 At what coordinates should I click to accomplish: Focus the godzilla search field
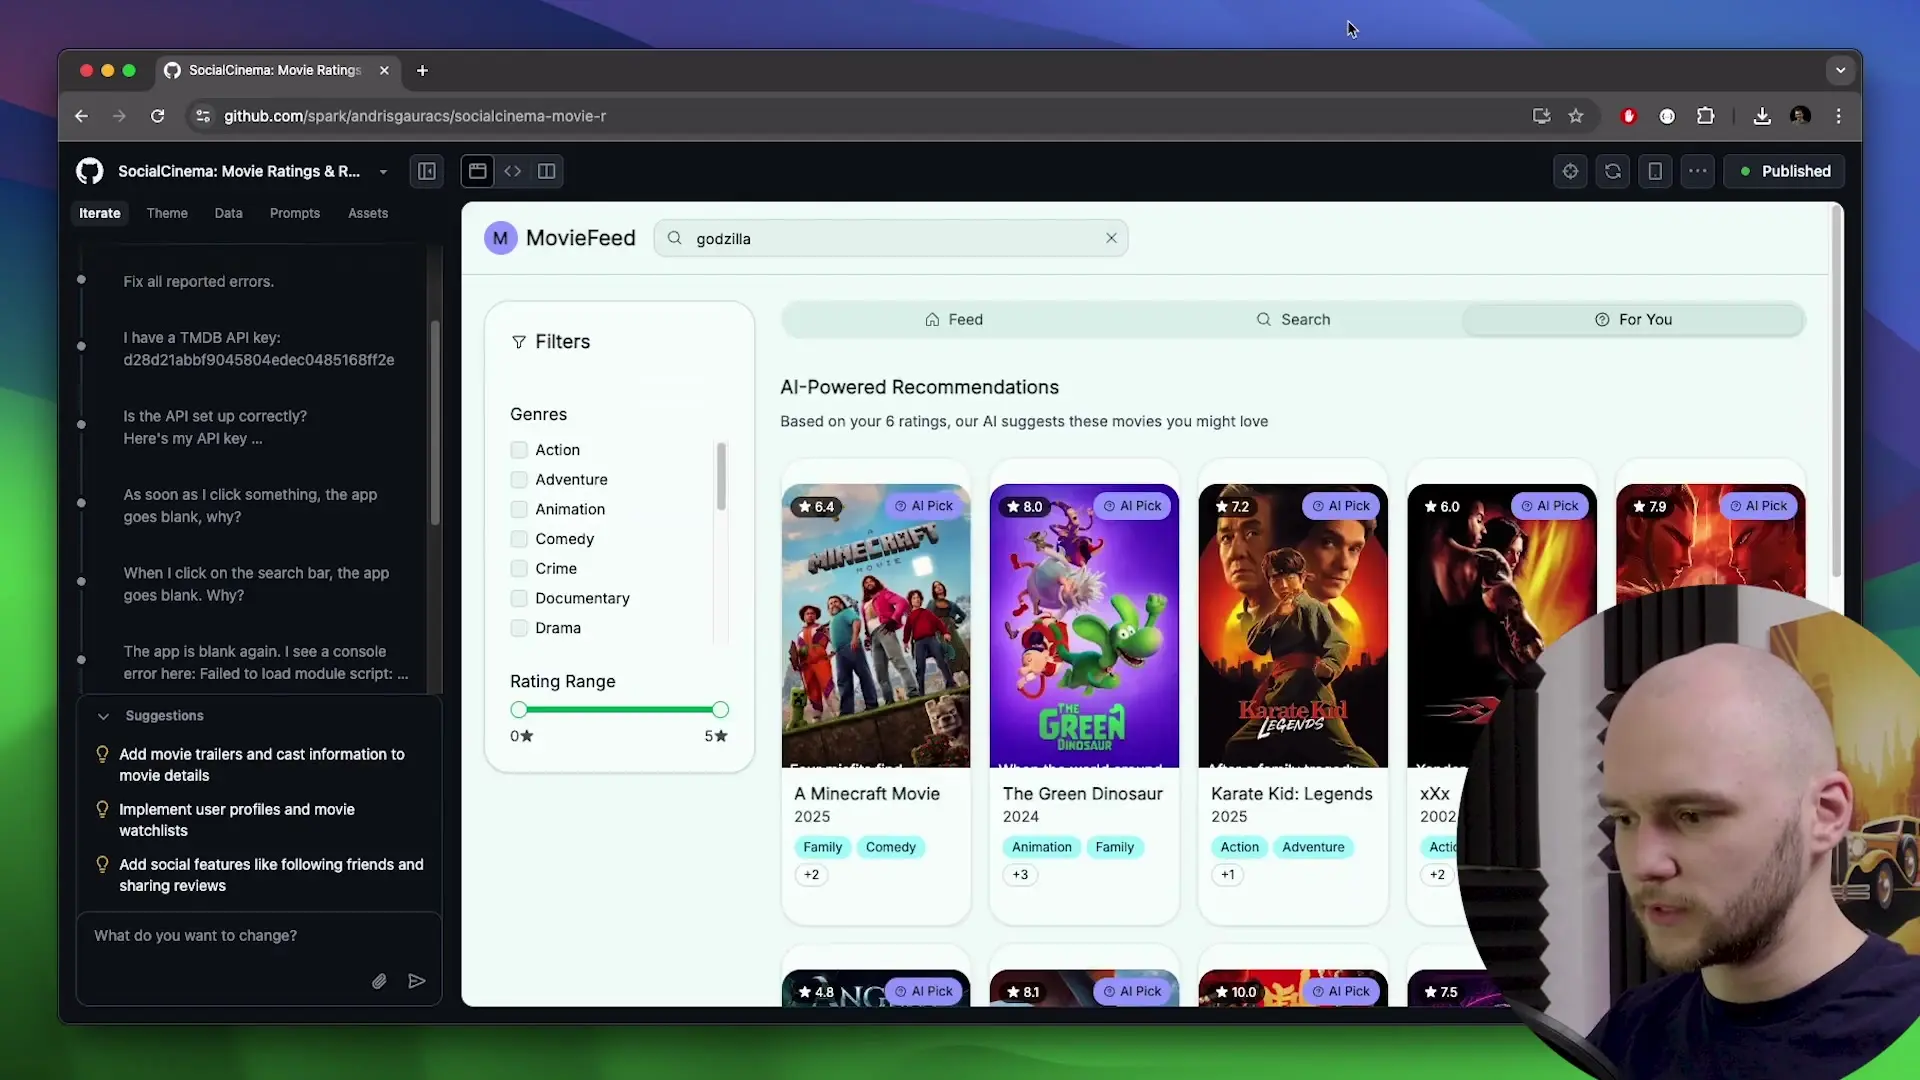(890, 238)
